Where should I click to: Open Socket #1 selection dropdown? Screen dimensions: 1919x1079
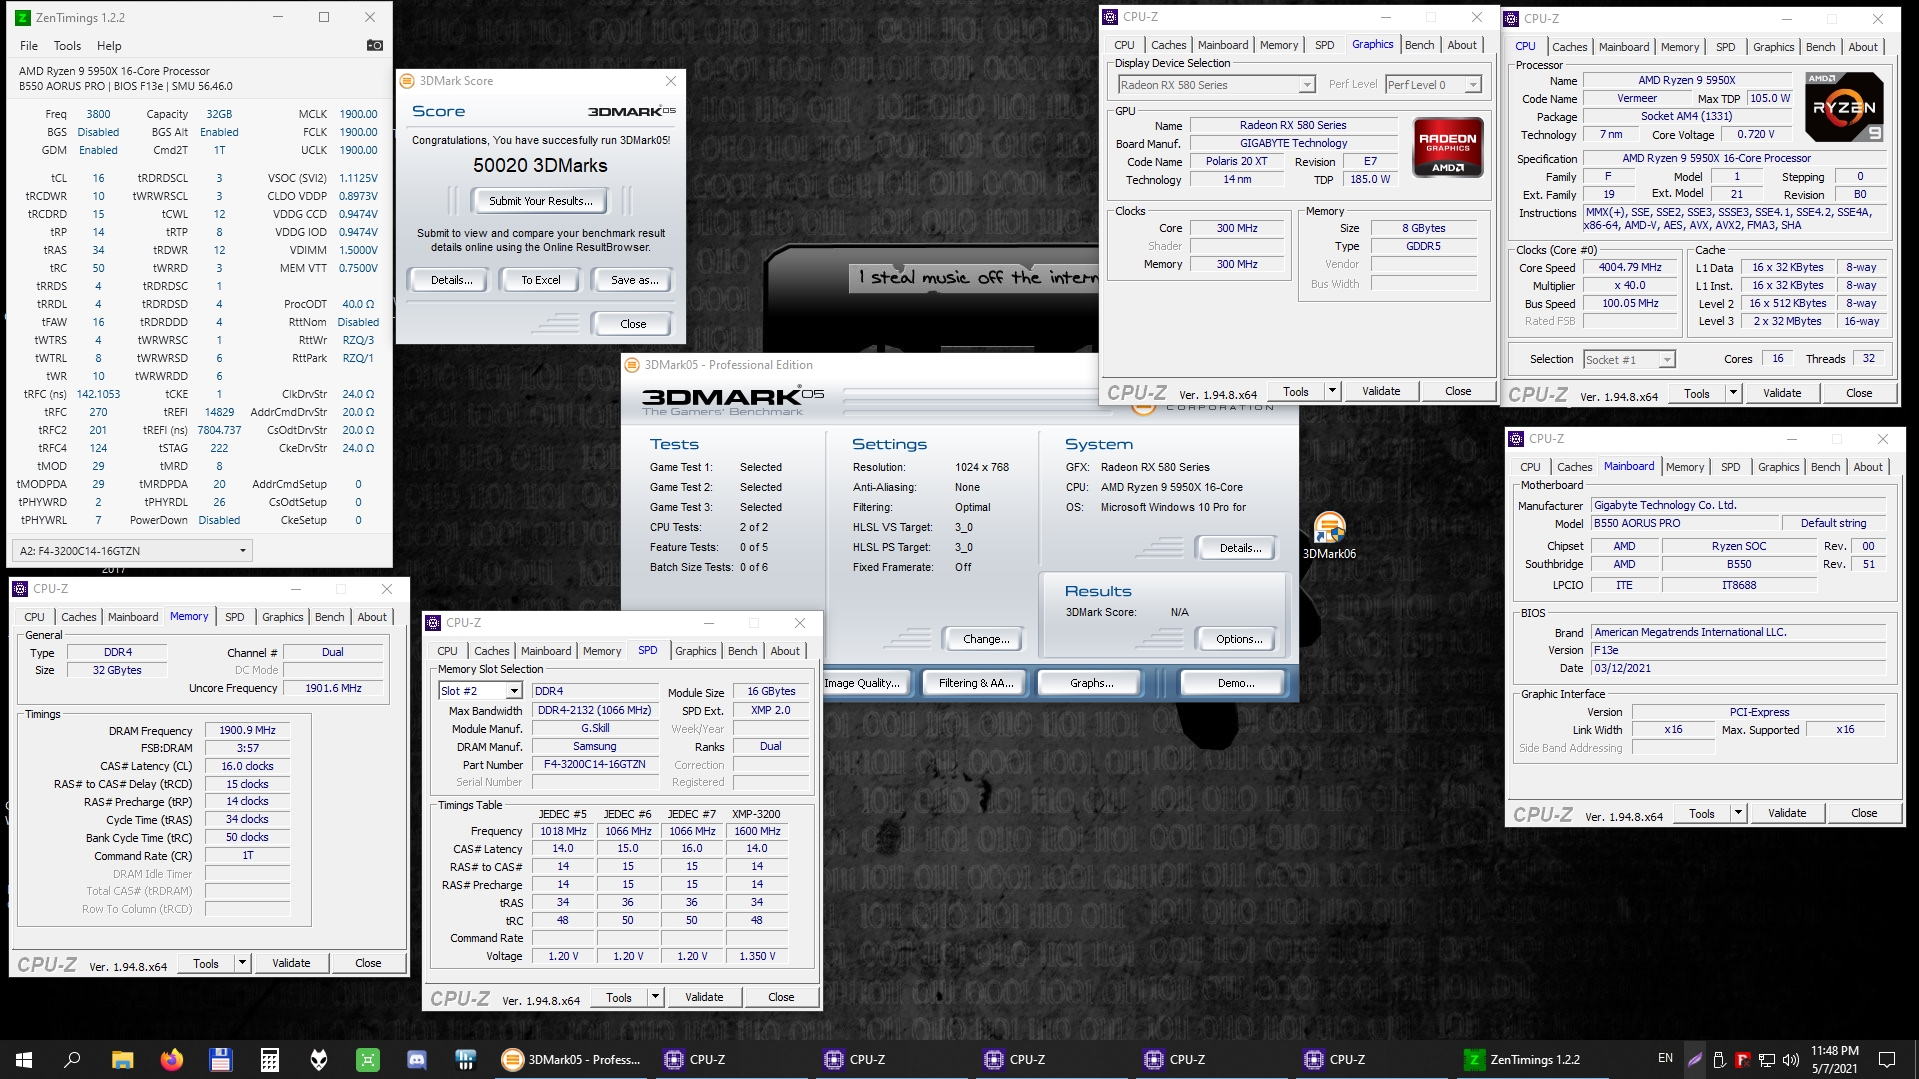coord(1629,359)
